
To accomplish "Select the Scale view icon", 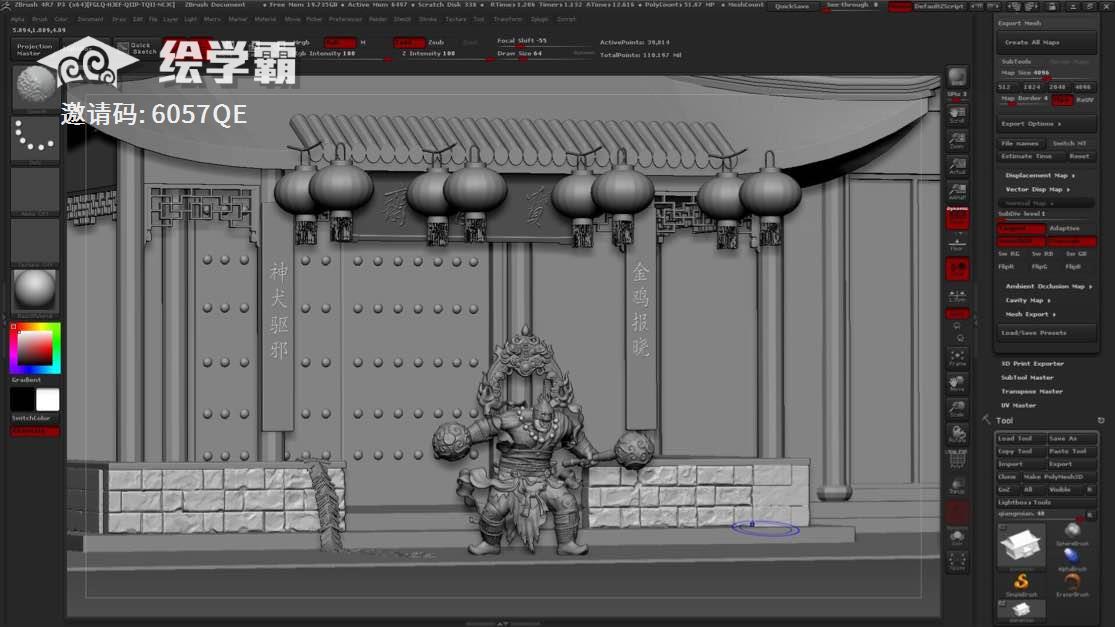I will point(957,409).
